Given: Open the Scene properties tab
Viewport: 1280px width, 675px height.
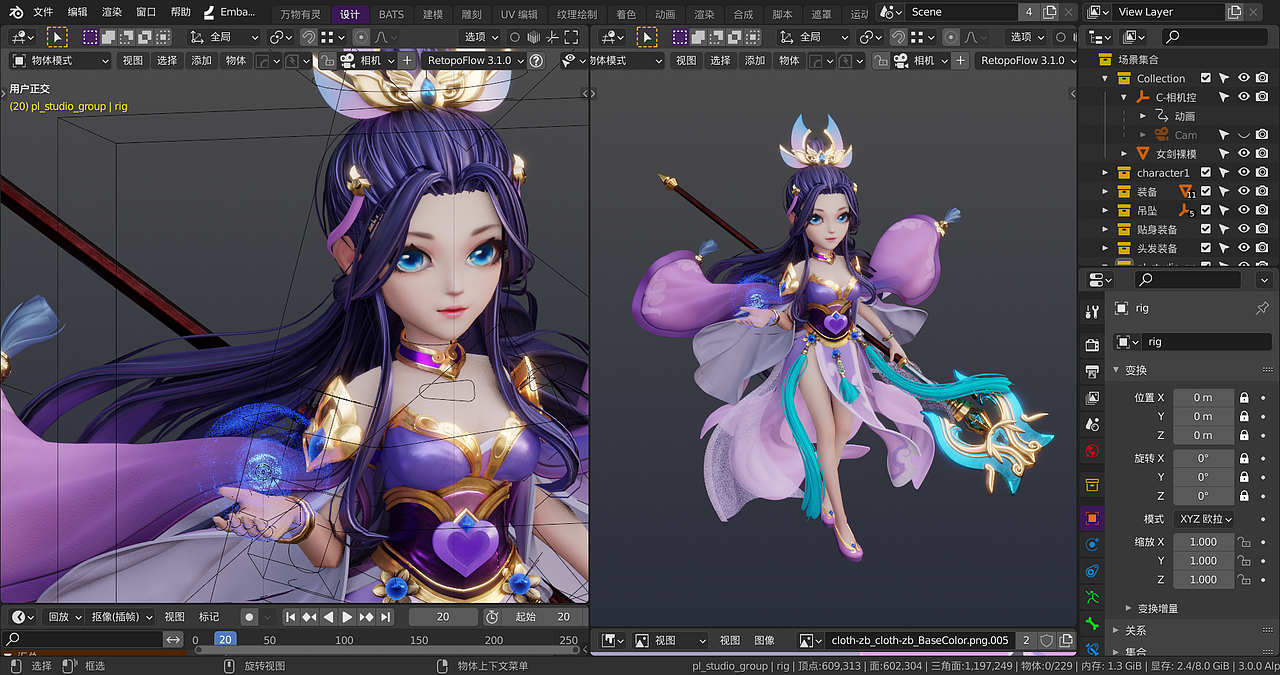Looking at the screenshot, I should (x=1092, y=425).
